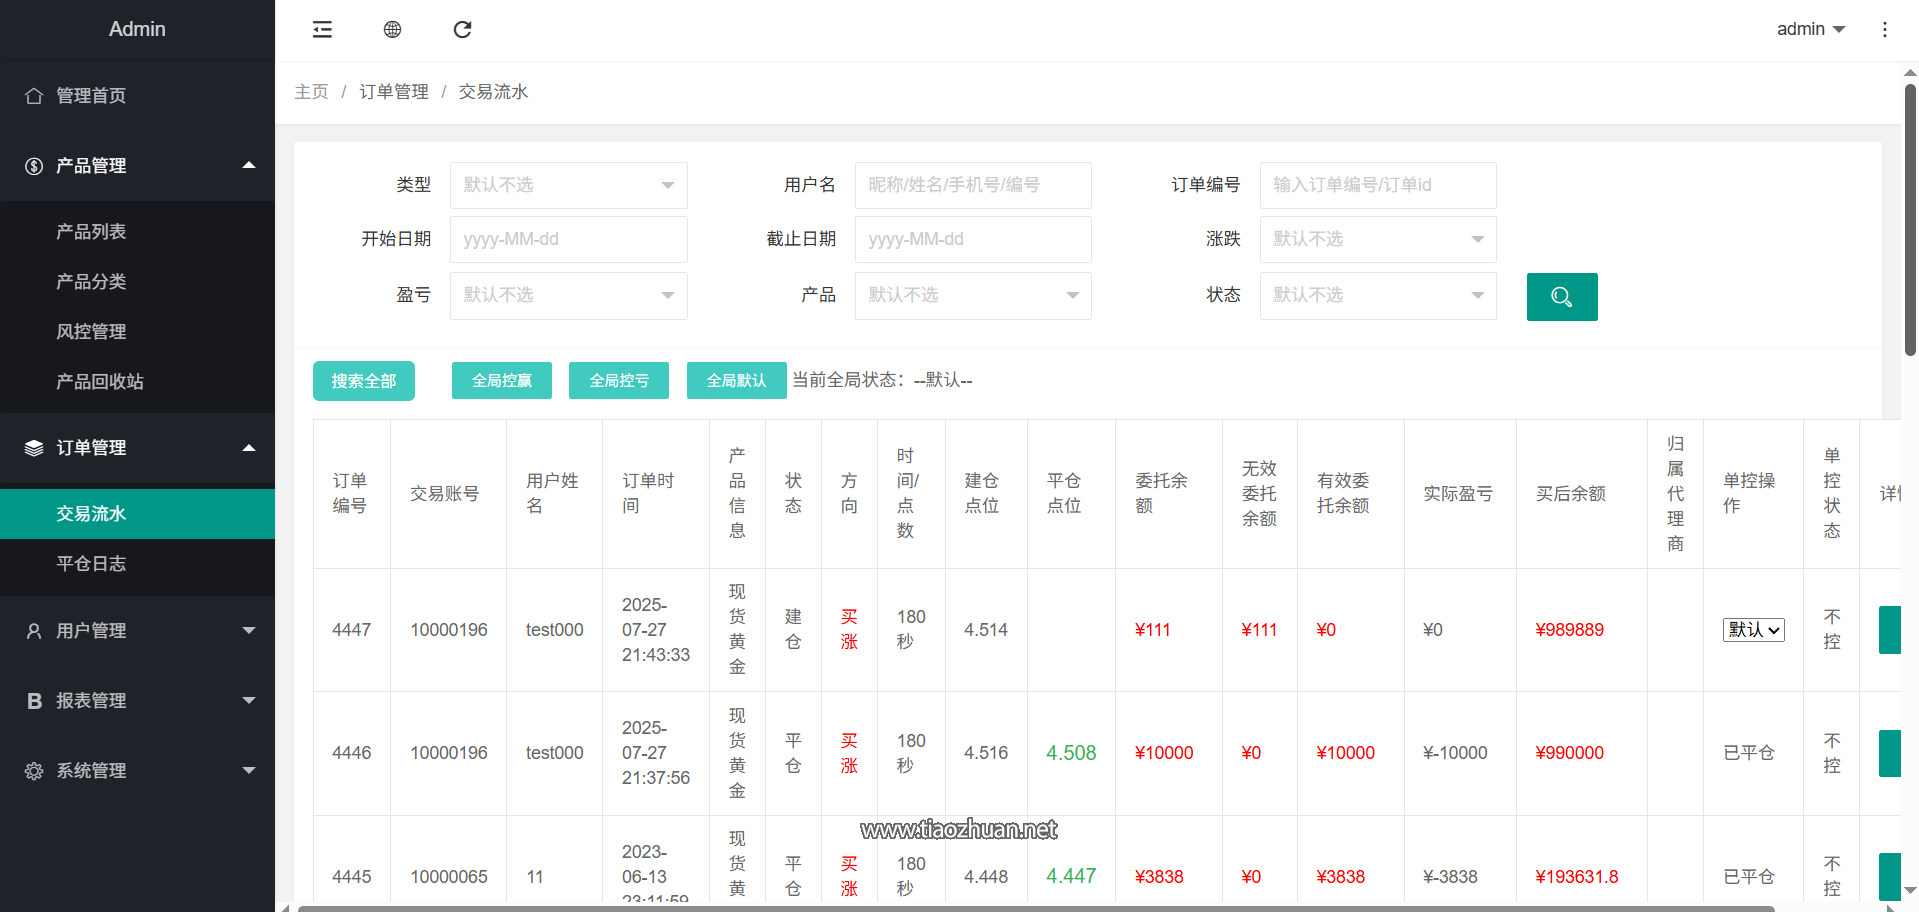
Task: Click the 全局默认 button
Action: (736, 381)
